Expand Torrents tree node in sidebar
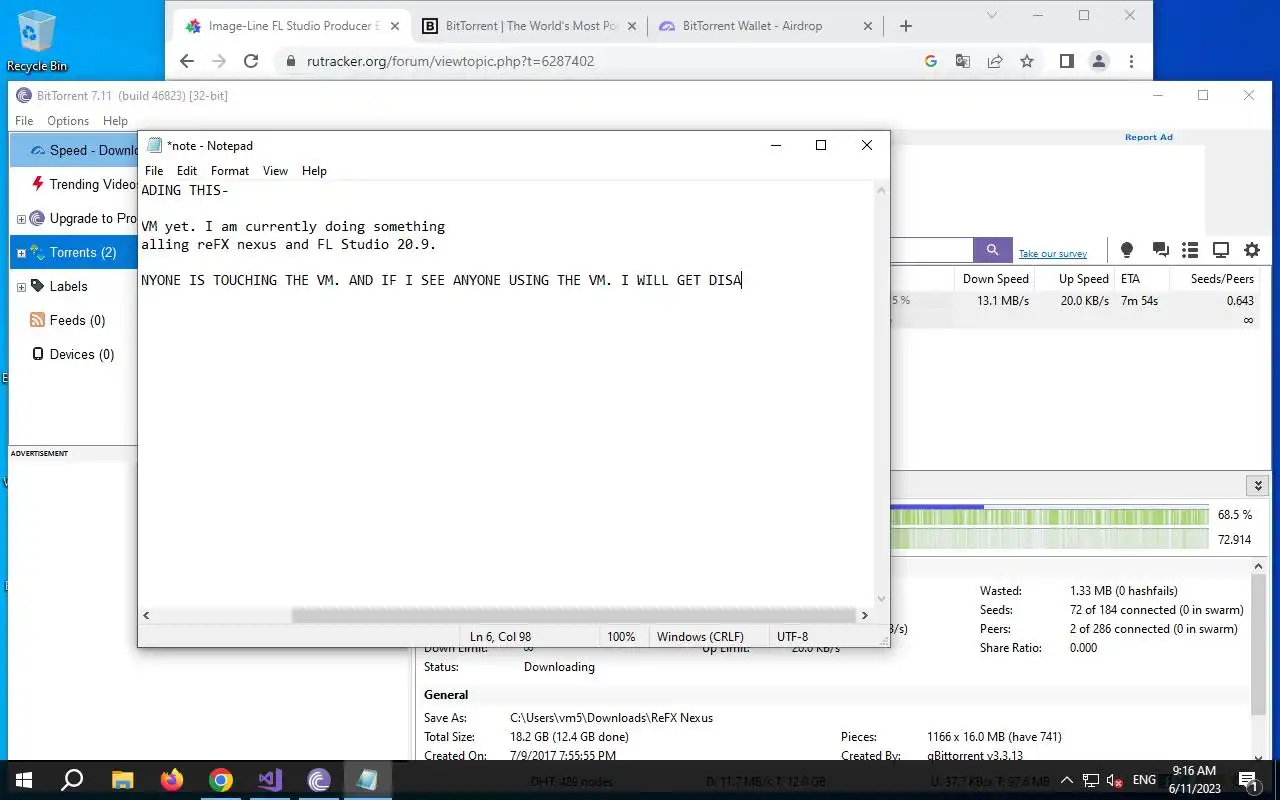The width and height of the screenshot is (1280, 800). coord(21,253)
